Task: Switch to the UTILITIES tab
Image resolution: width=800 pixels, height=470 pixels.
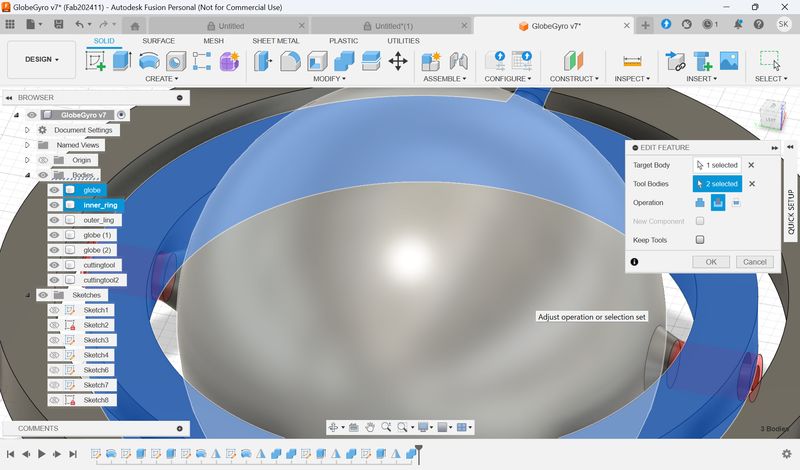Action: pyautogui.click(x=404, y=41)
